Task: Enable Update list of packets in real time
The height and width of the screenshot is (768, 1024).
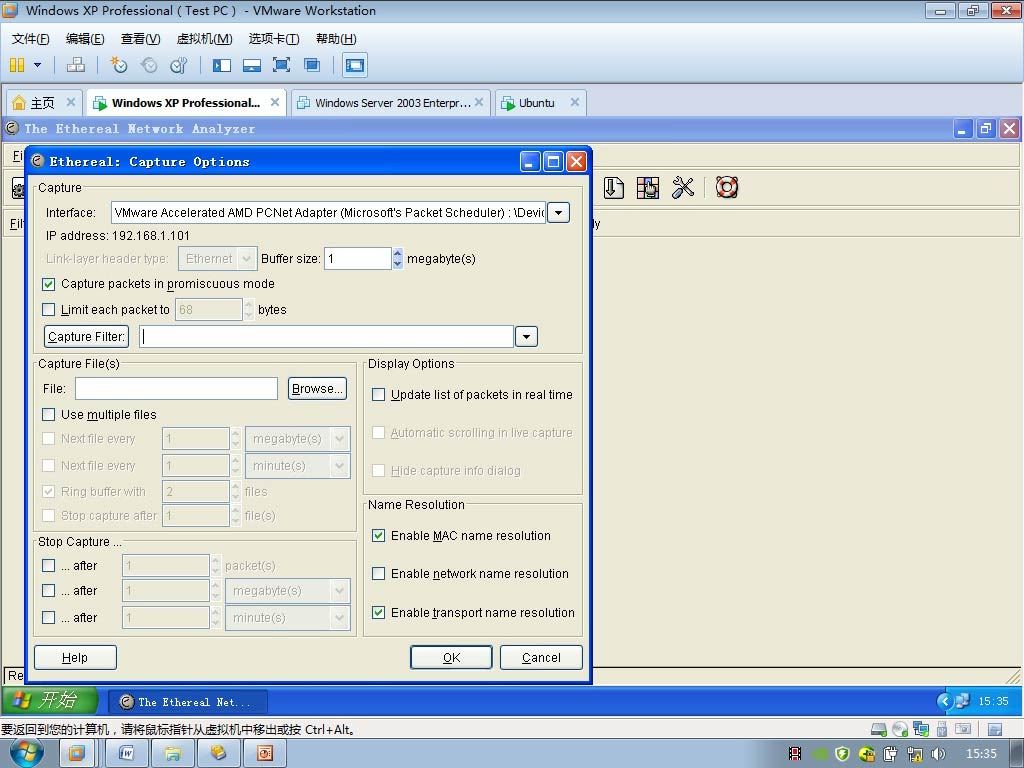Action: [378, 394]
